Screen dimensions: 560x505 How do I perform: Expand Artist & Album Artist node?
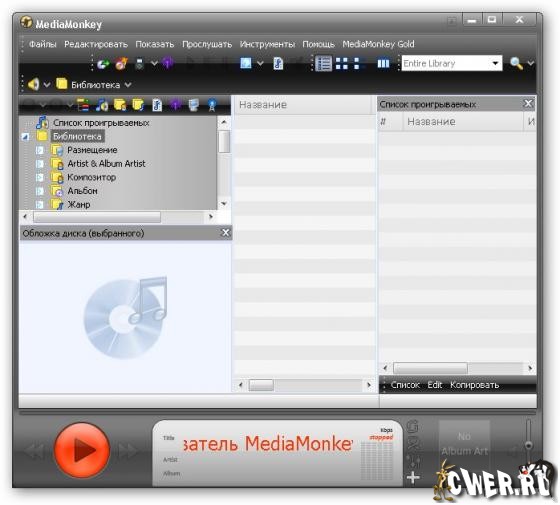pos(40,164)
